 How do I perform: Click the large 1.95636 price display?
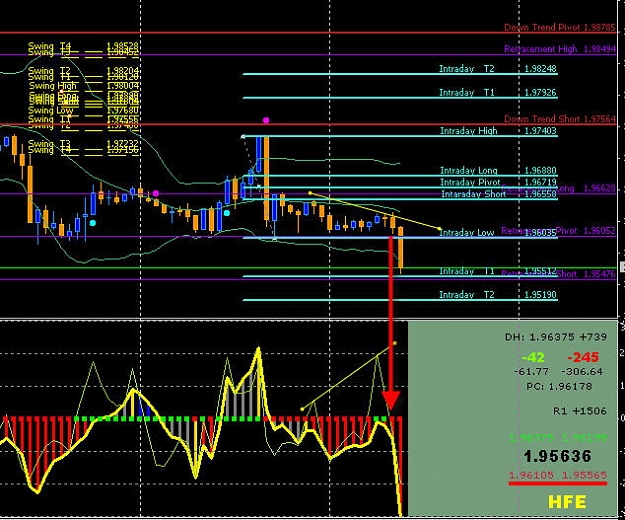[x=557, y=456]
